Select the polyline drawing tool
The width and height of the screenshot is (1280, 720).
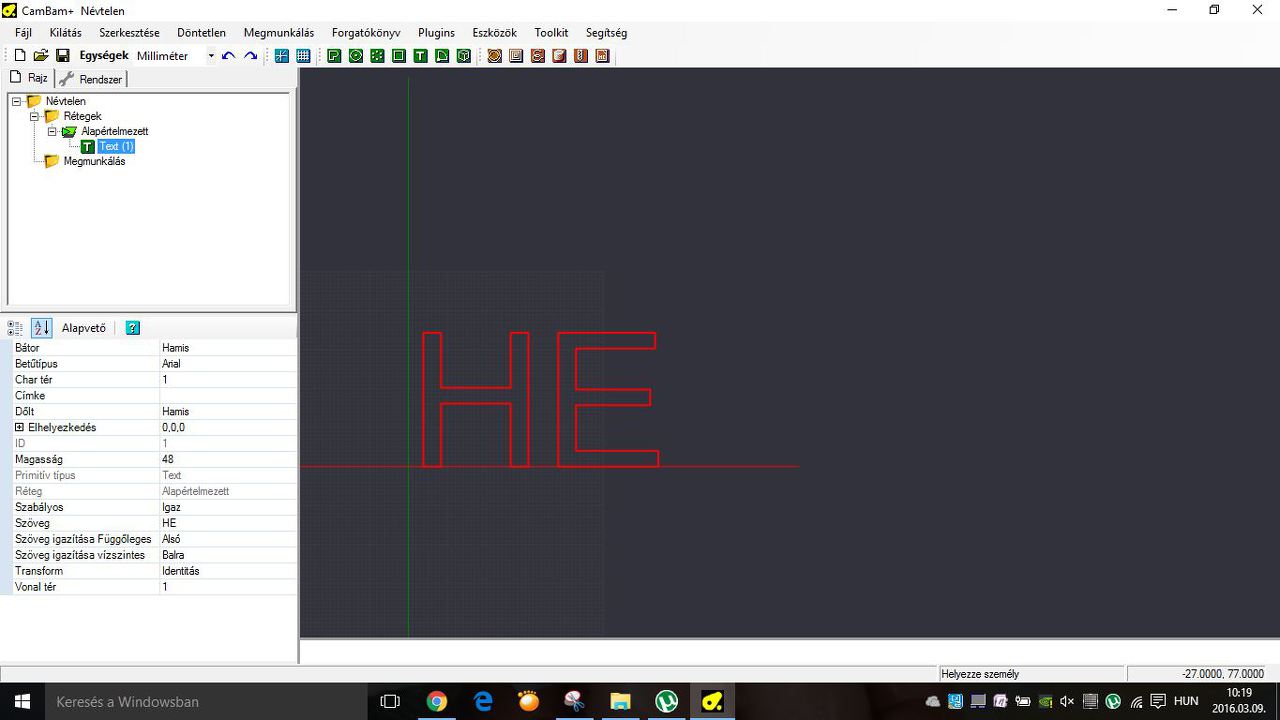[x=334, y=56]
